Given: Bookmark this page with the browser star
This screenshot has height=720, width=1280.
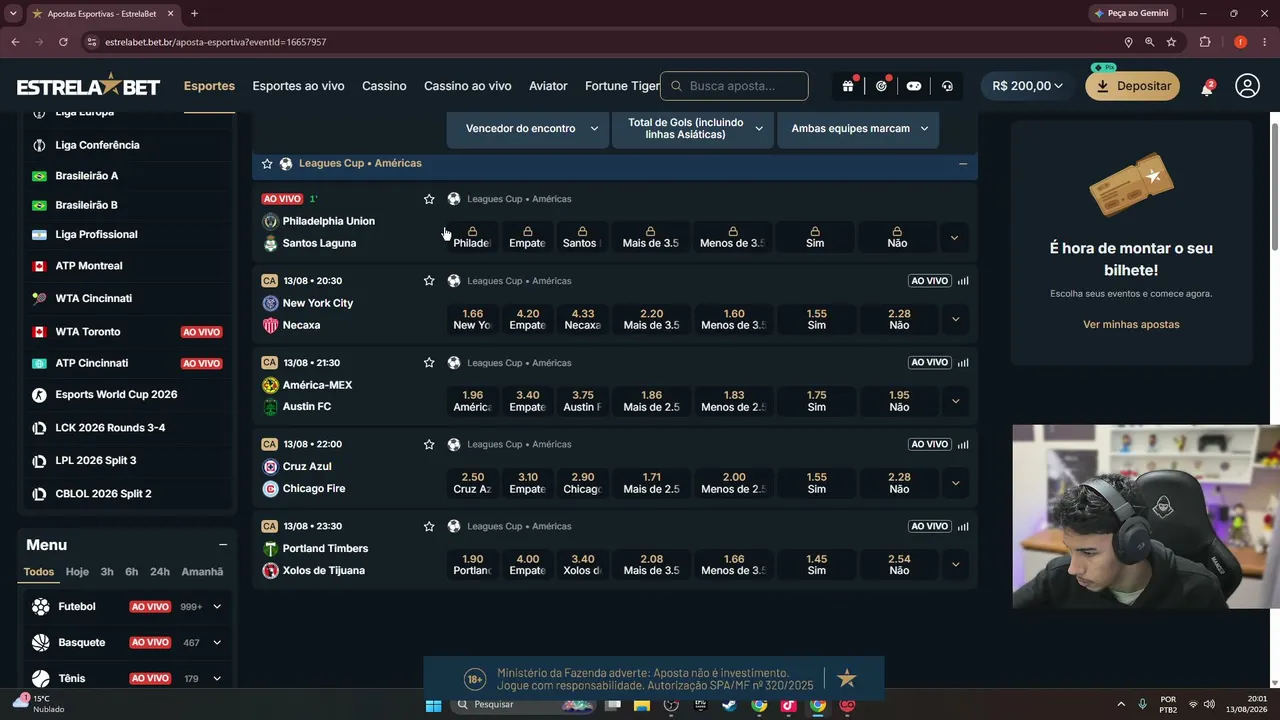Looking at the screenshot, I should click(1171, 42).
